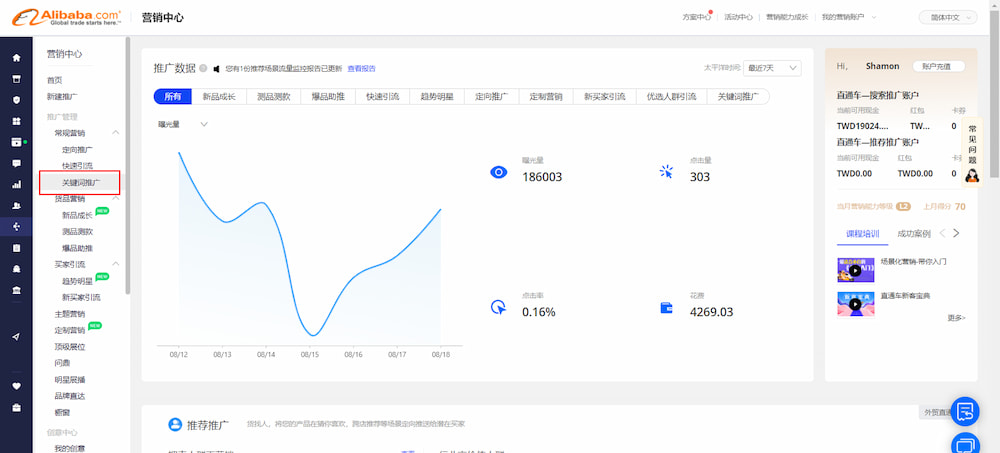
Task: Expand the 我的营销账户 top menu
Action: (849, 17)
